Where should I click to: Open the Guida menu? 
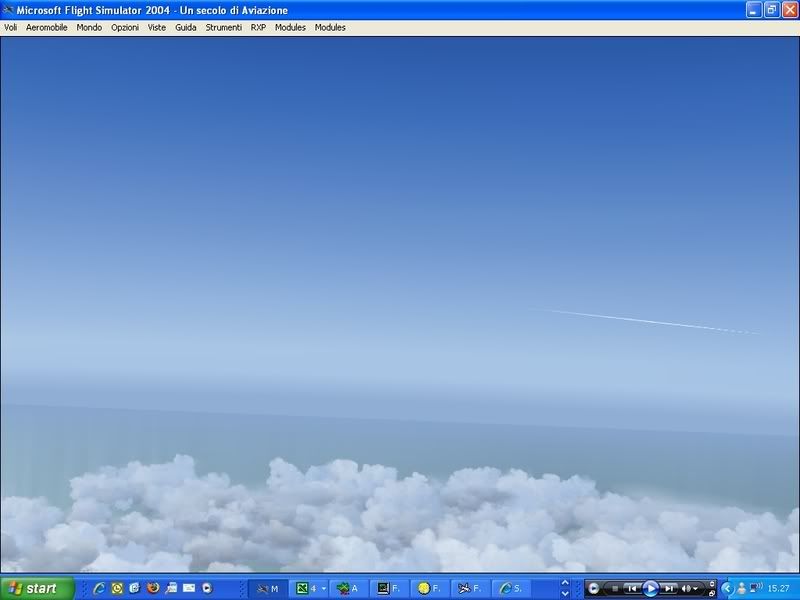186,28
